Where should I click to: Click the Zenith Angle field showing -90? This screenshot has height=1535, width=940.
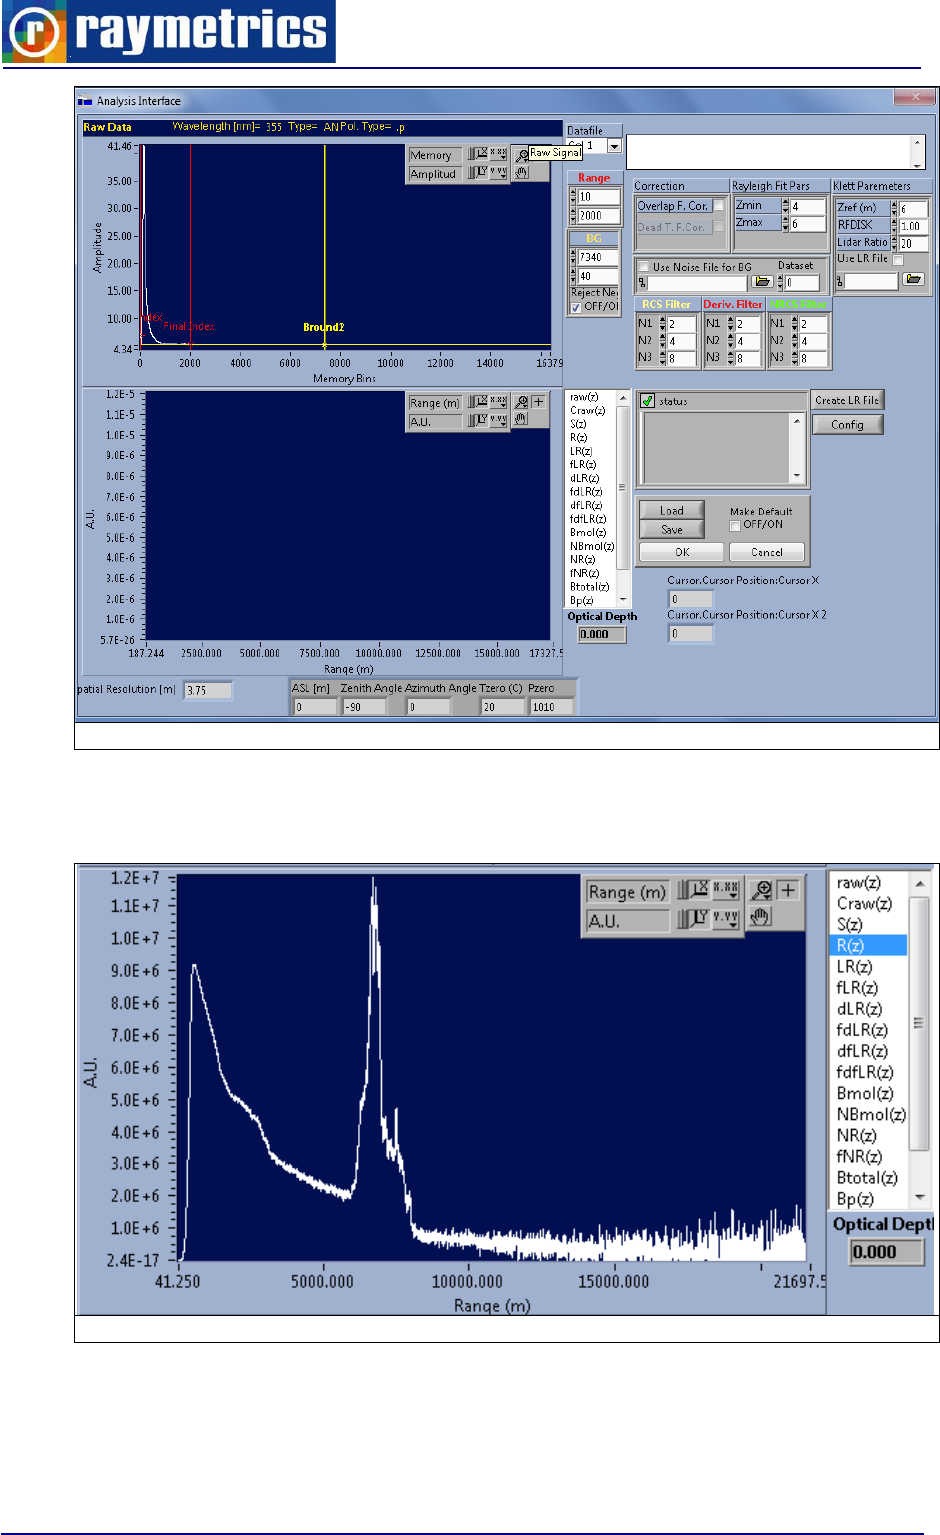click(x=365, y=707)
